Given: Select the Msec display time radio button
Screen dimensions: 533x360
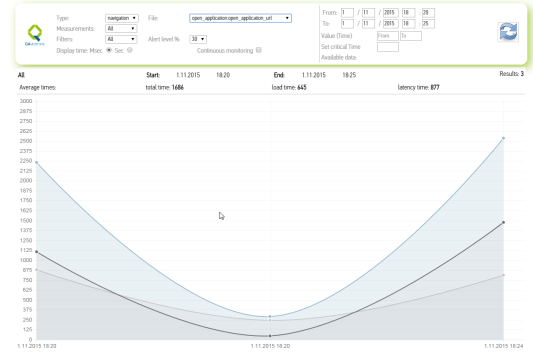Looking at the screenshot, I should point(109,50).
